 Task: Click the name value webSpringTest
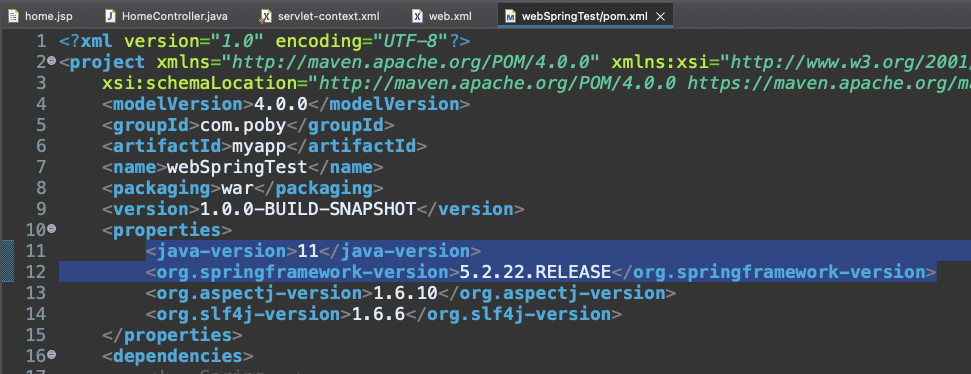(x=237, y=167)
